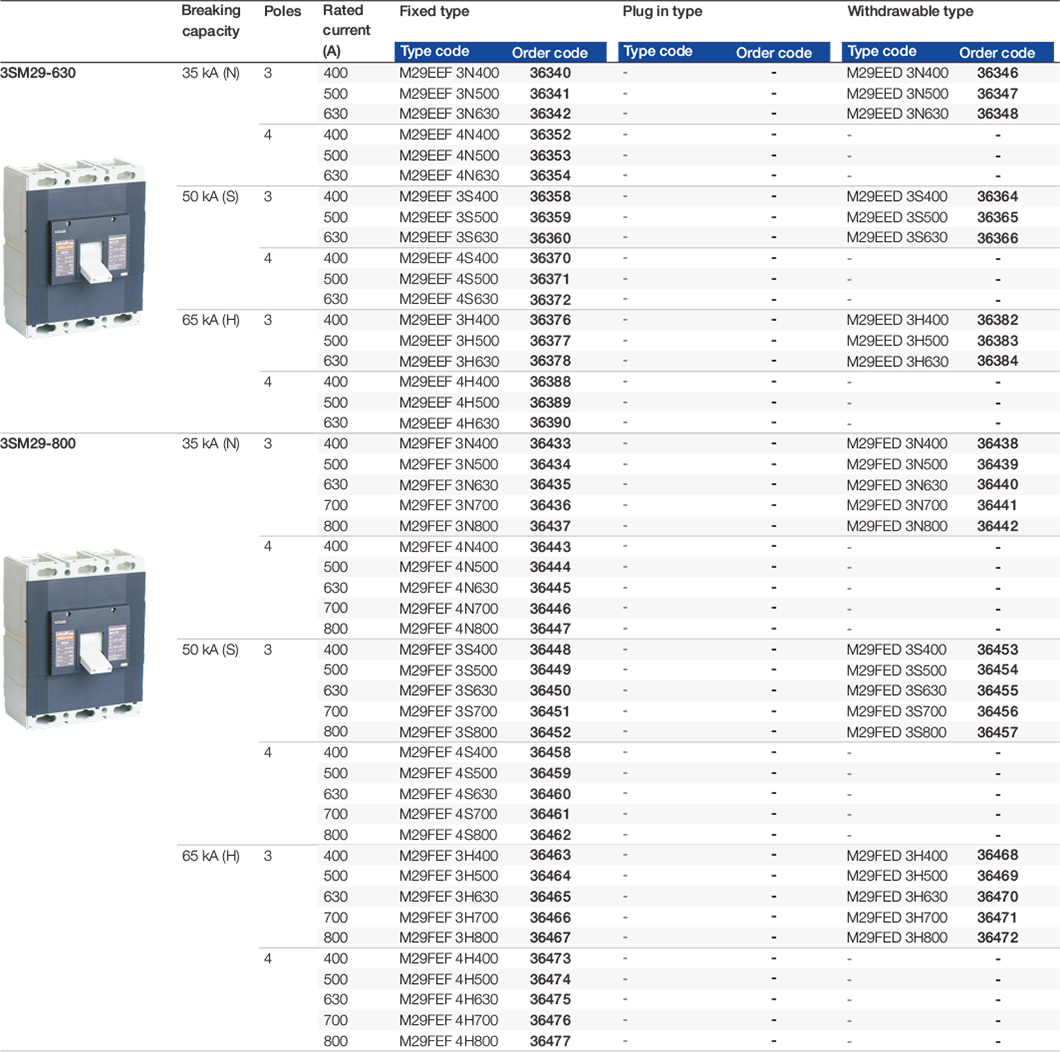Click type code M29FEF 4H800

448,1041
